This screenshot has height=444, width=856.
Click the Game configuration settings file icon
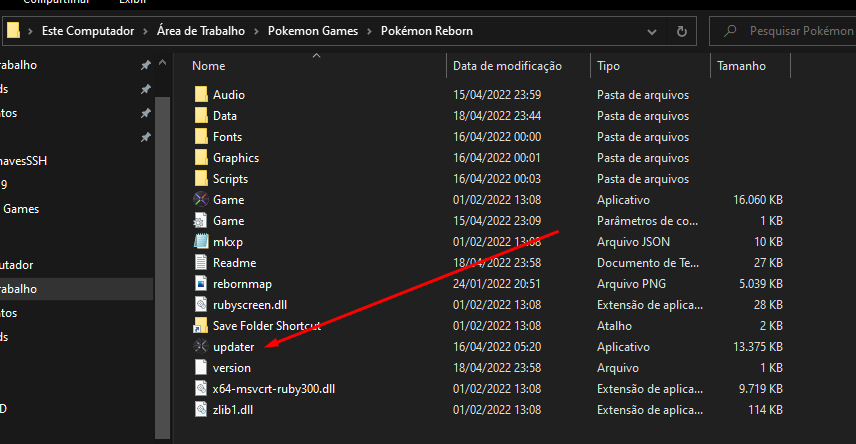click(201, 221)
